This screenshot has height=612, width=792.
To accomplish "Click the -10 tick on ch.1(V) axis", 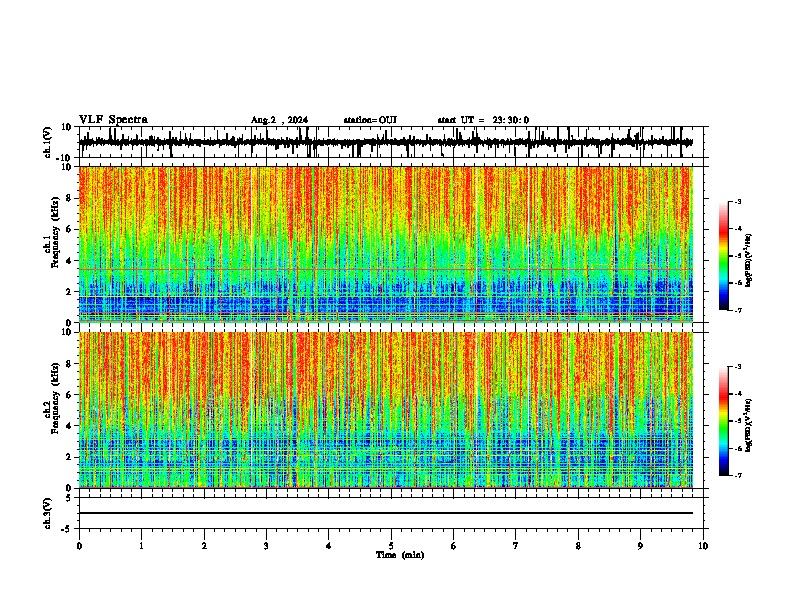I will tap(64, 158).
